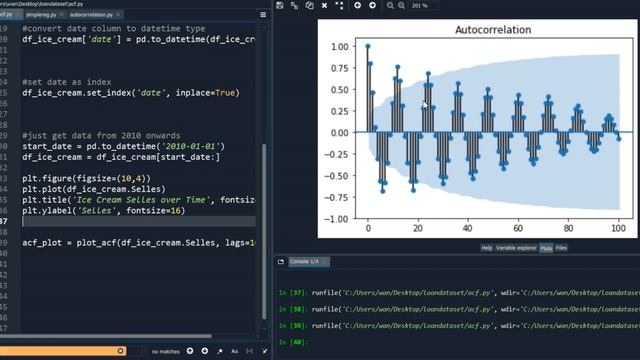
Task: Click the start_date = pd.to_datetime line
Action: coord(123,146)
